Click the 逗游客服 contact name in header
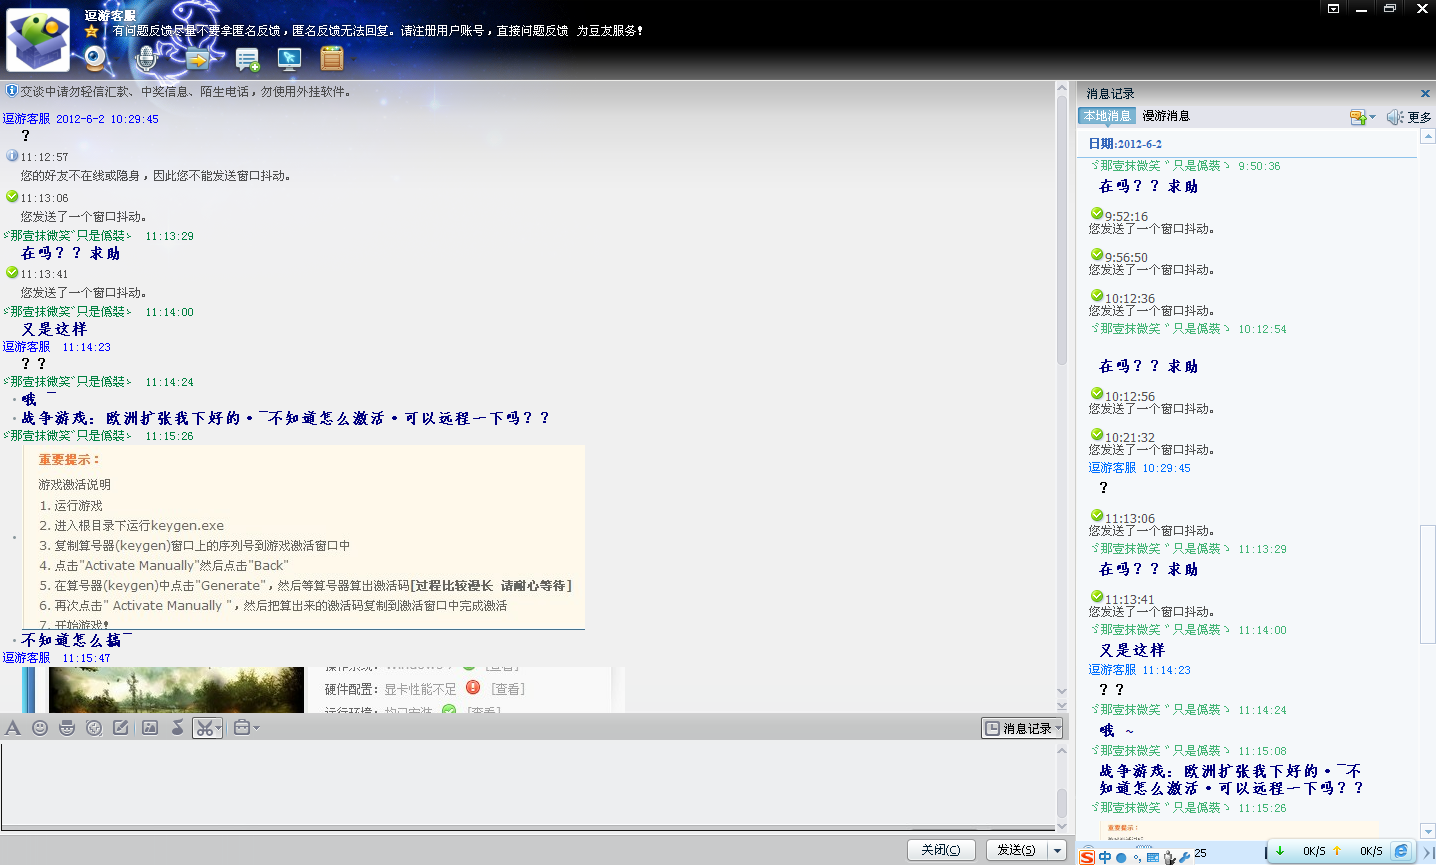Viewport: 1436px width, 865px height. pos(110,15)
